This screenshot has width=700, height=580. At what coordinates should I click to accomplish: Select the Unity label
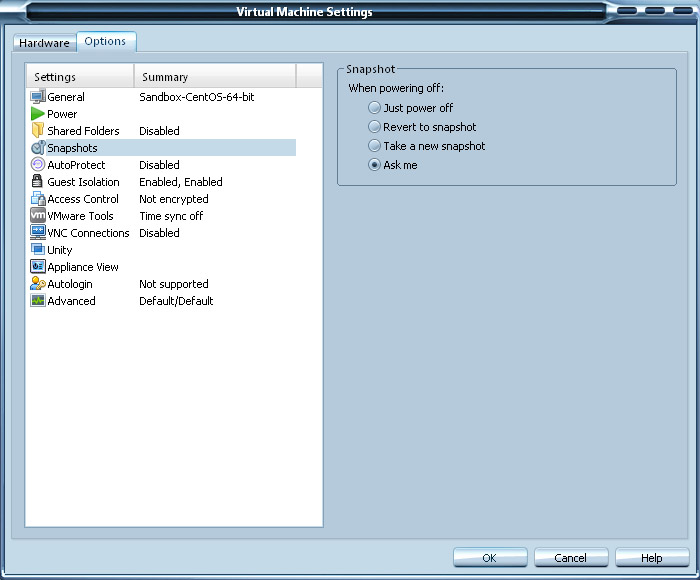point(60,250)
